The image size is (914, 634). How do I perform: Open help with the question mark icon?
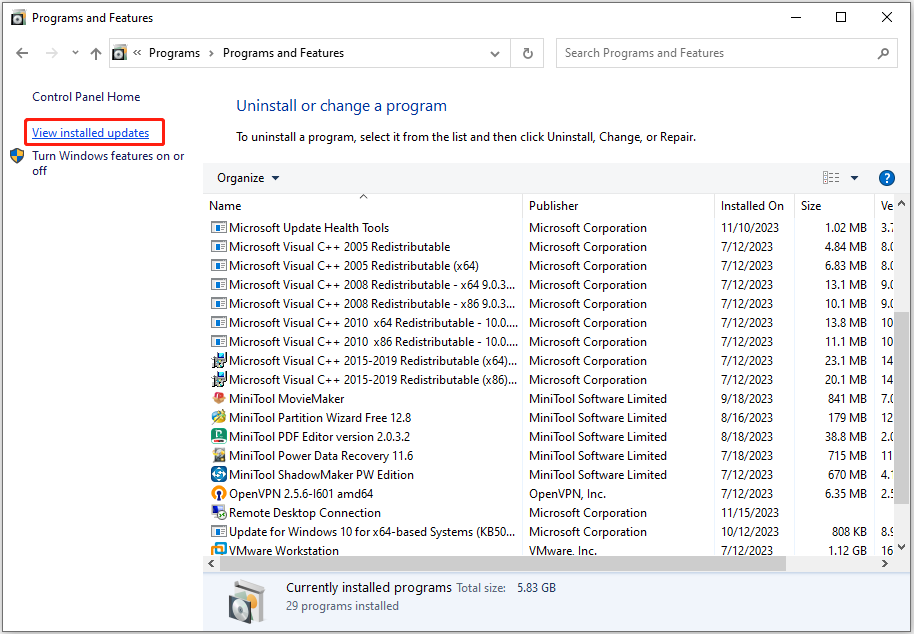[887, 178]
